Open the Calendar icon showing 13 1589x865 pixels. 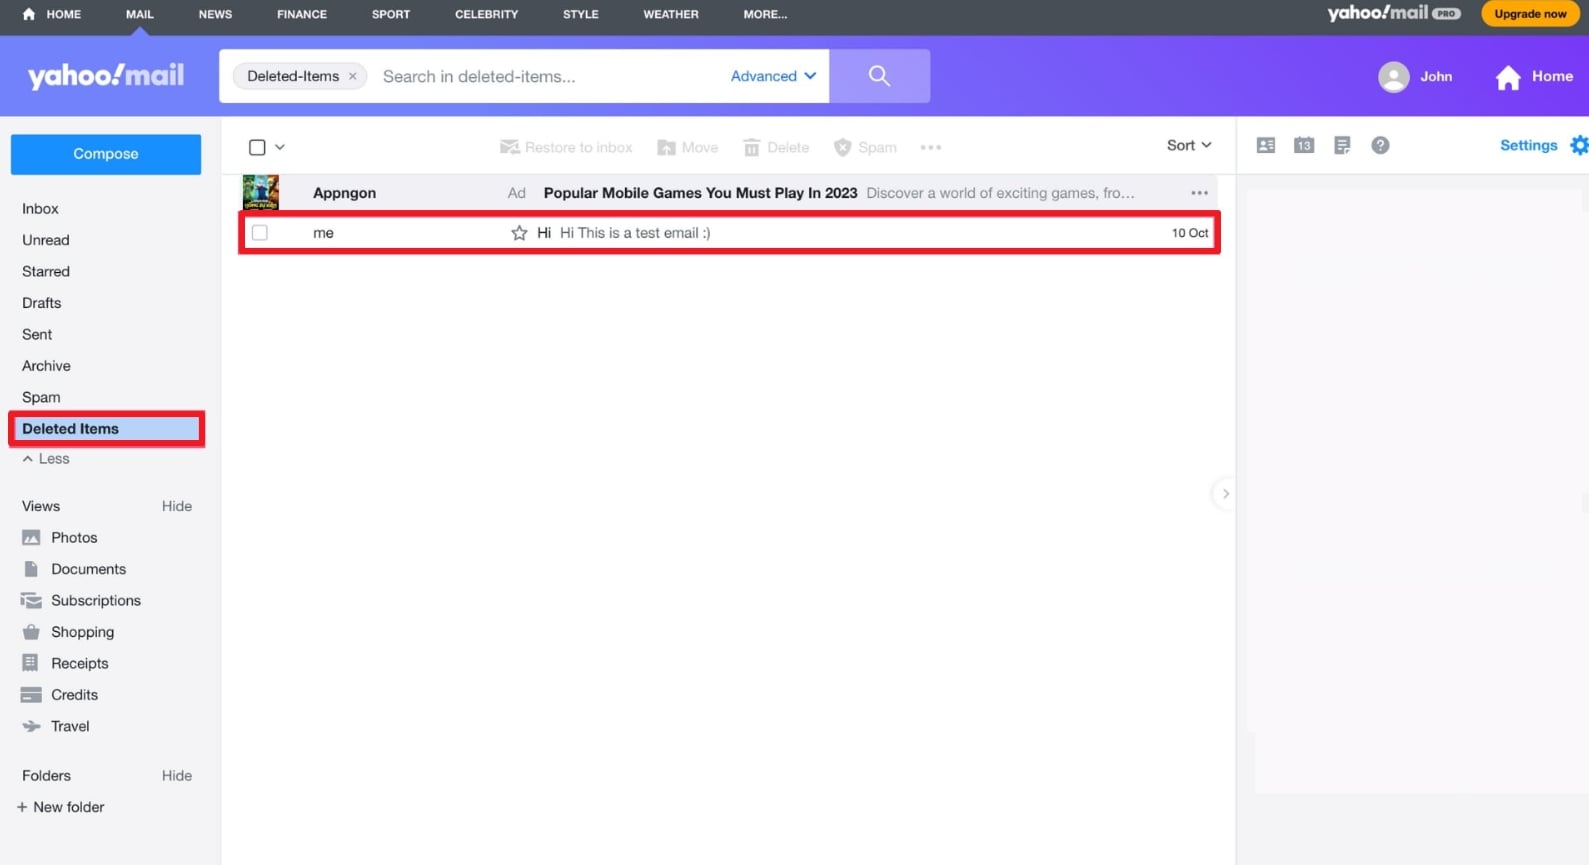[1303, 145]
